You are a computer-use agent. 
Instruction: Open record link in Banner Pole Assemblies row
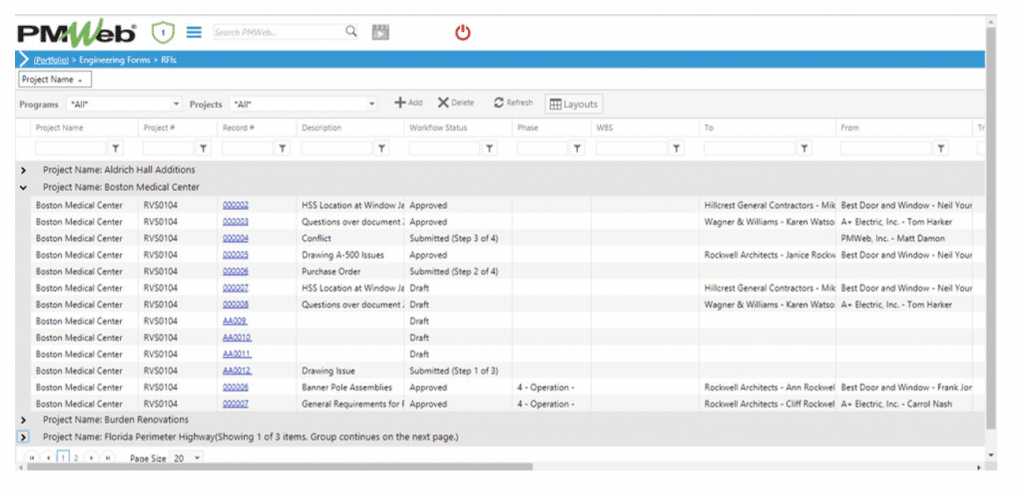pyautogui.click(x=235, y=388)
